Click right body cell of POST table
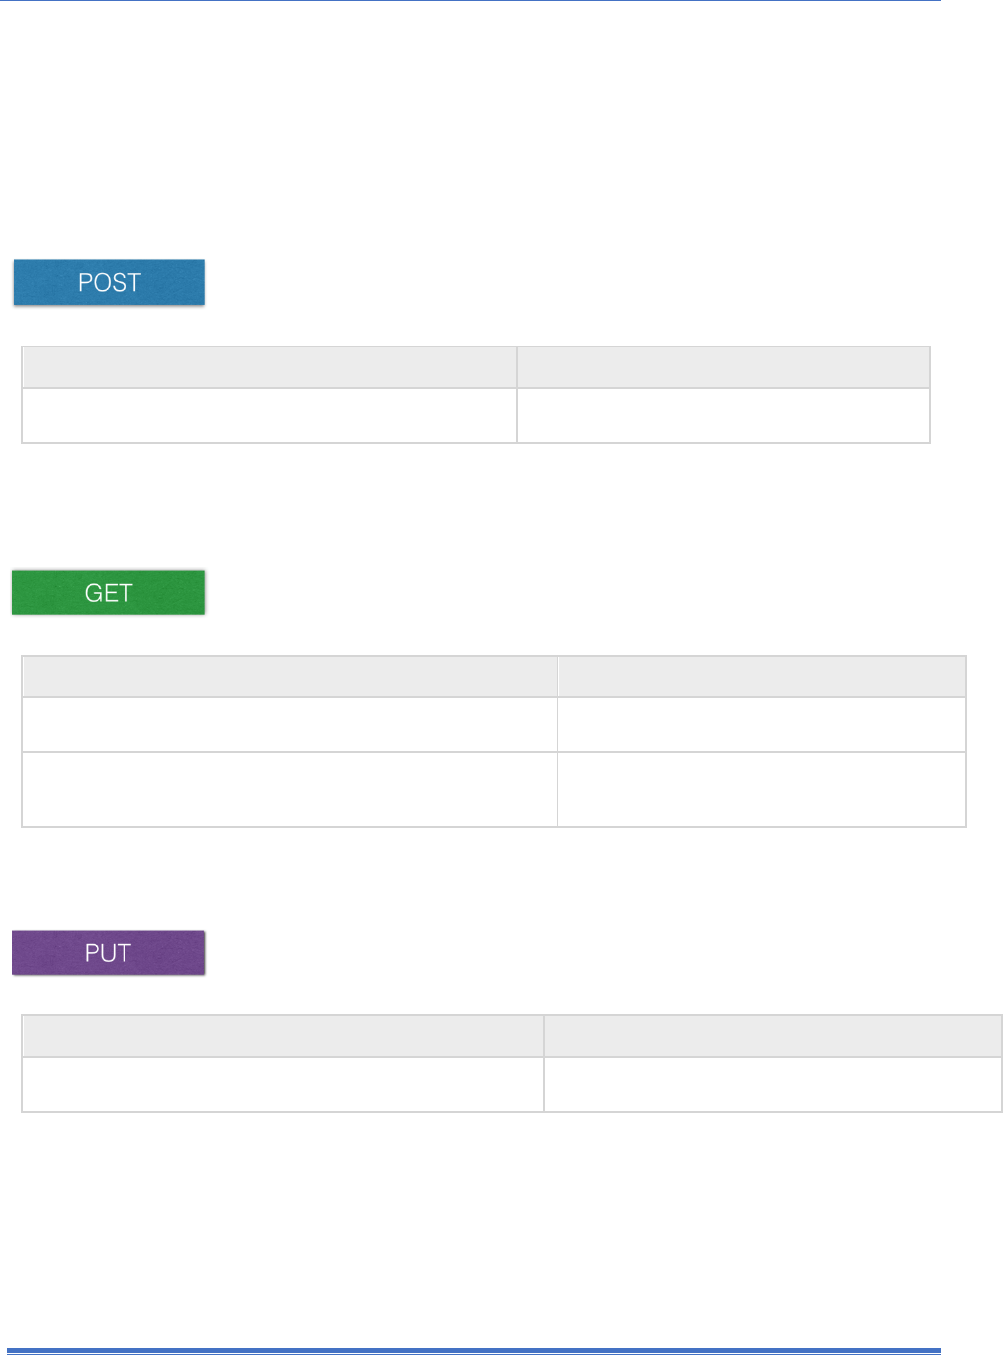 (723, 415)
